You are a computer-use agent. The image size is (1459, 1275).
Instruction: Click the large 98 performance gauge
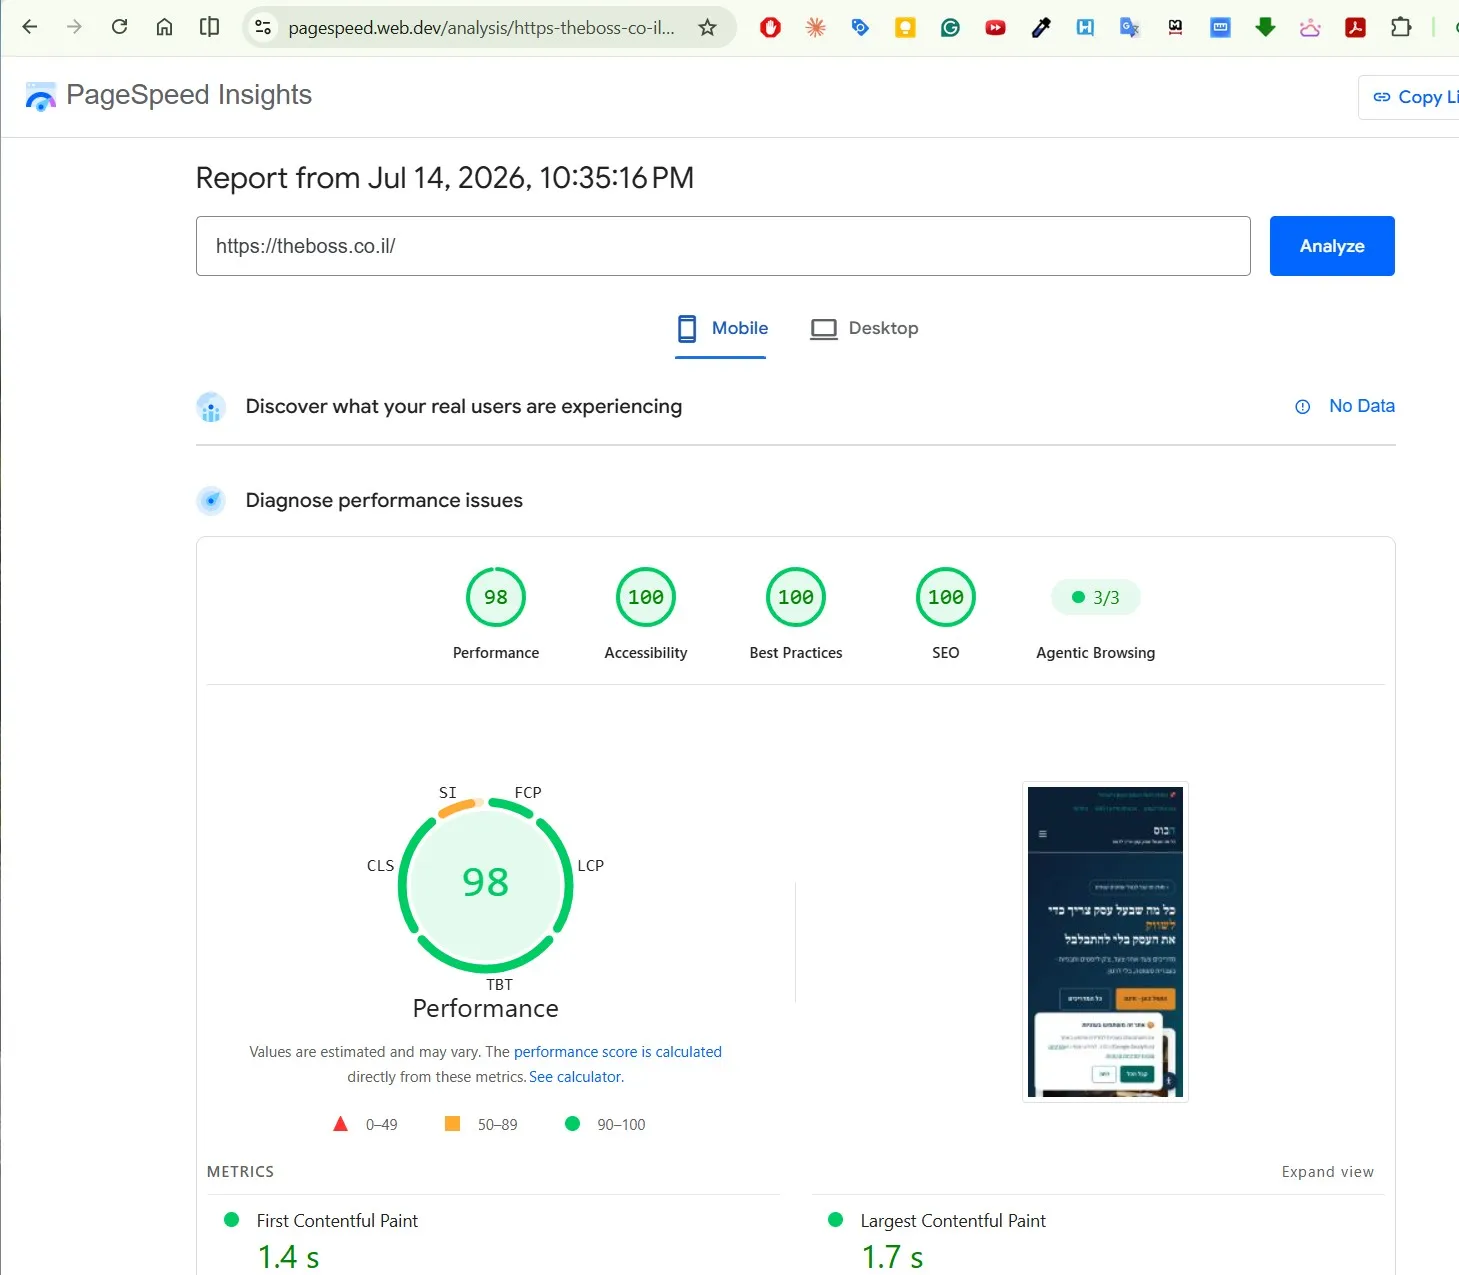[486, 886]
